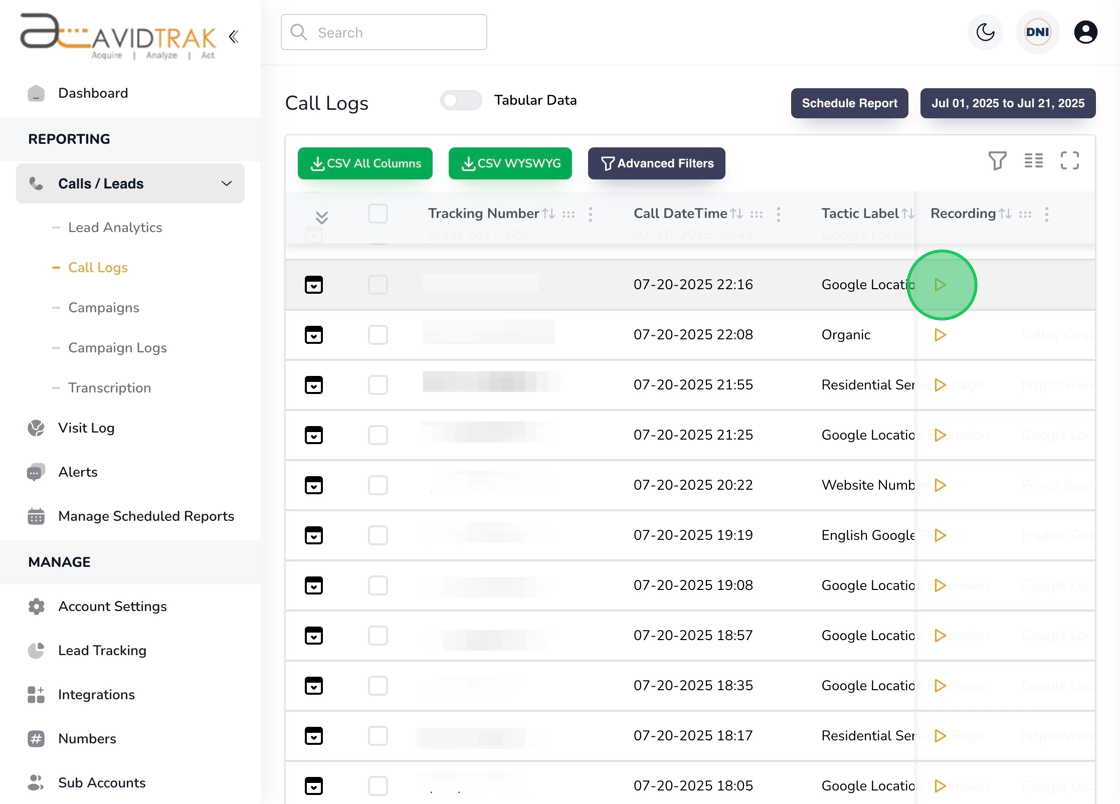
Task: Open Account Settings in sidebar
Action: (112, 606)
